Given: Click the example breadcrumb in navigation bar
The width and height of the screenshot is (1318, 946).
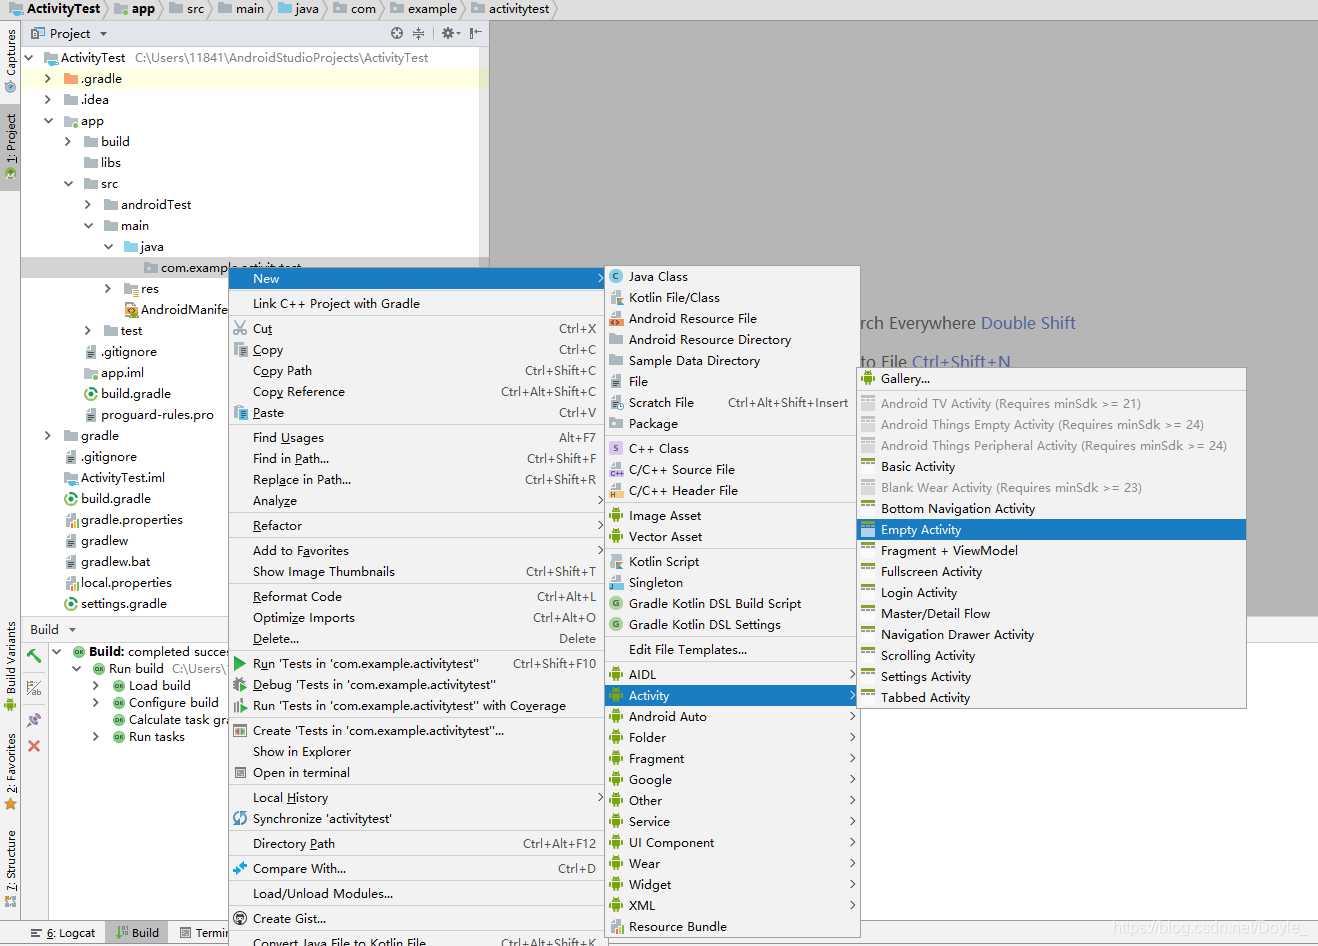Looking at the screenshot, I should [x=423, y=9].
